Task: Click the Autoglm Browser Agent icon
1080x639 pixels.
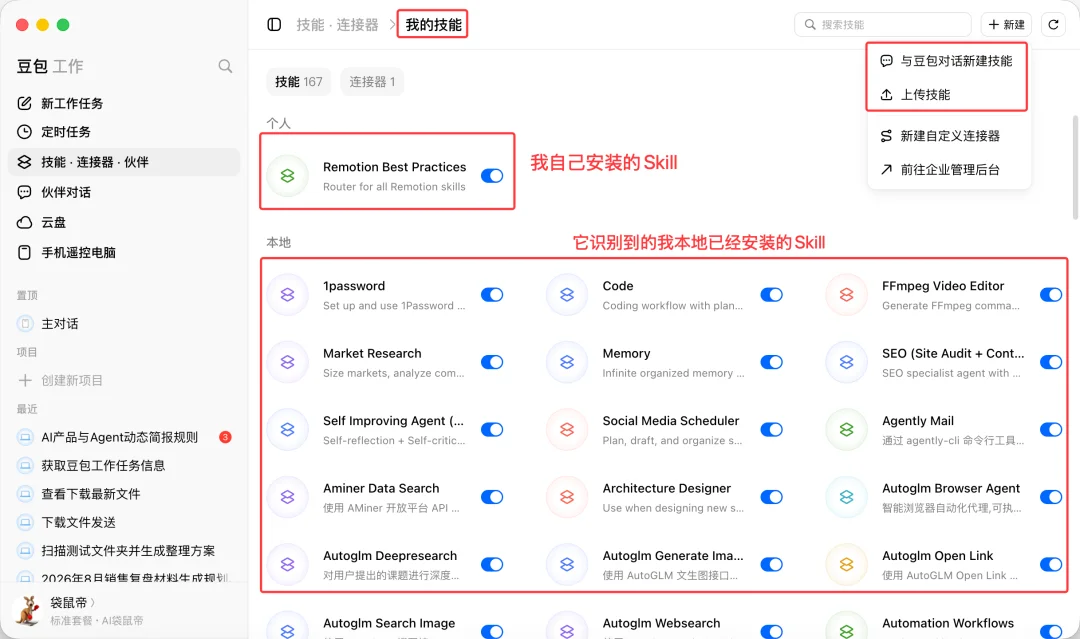Action: 847,497
